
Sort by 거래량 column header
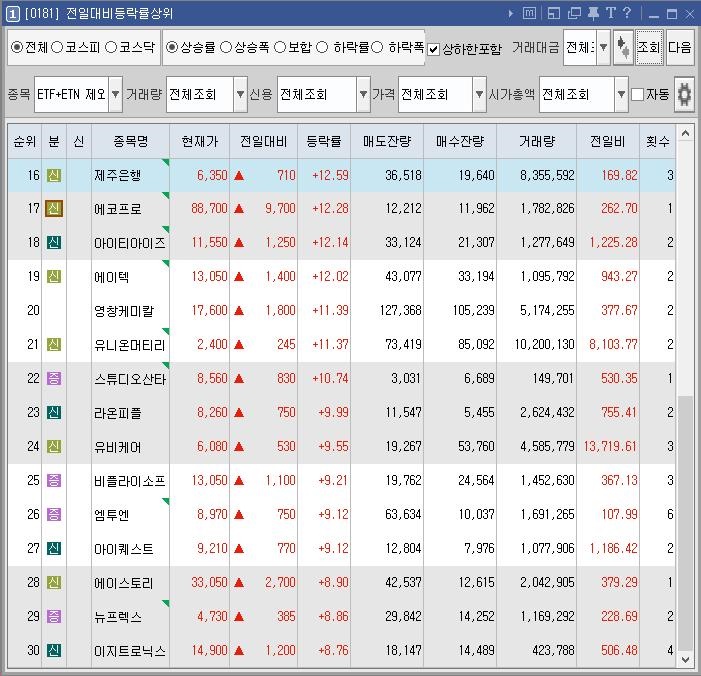[536, 141]
